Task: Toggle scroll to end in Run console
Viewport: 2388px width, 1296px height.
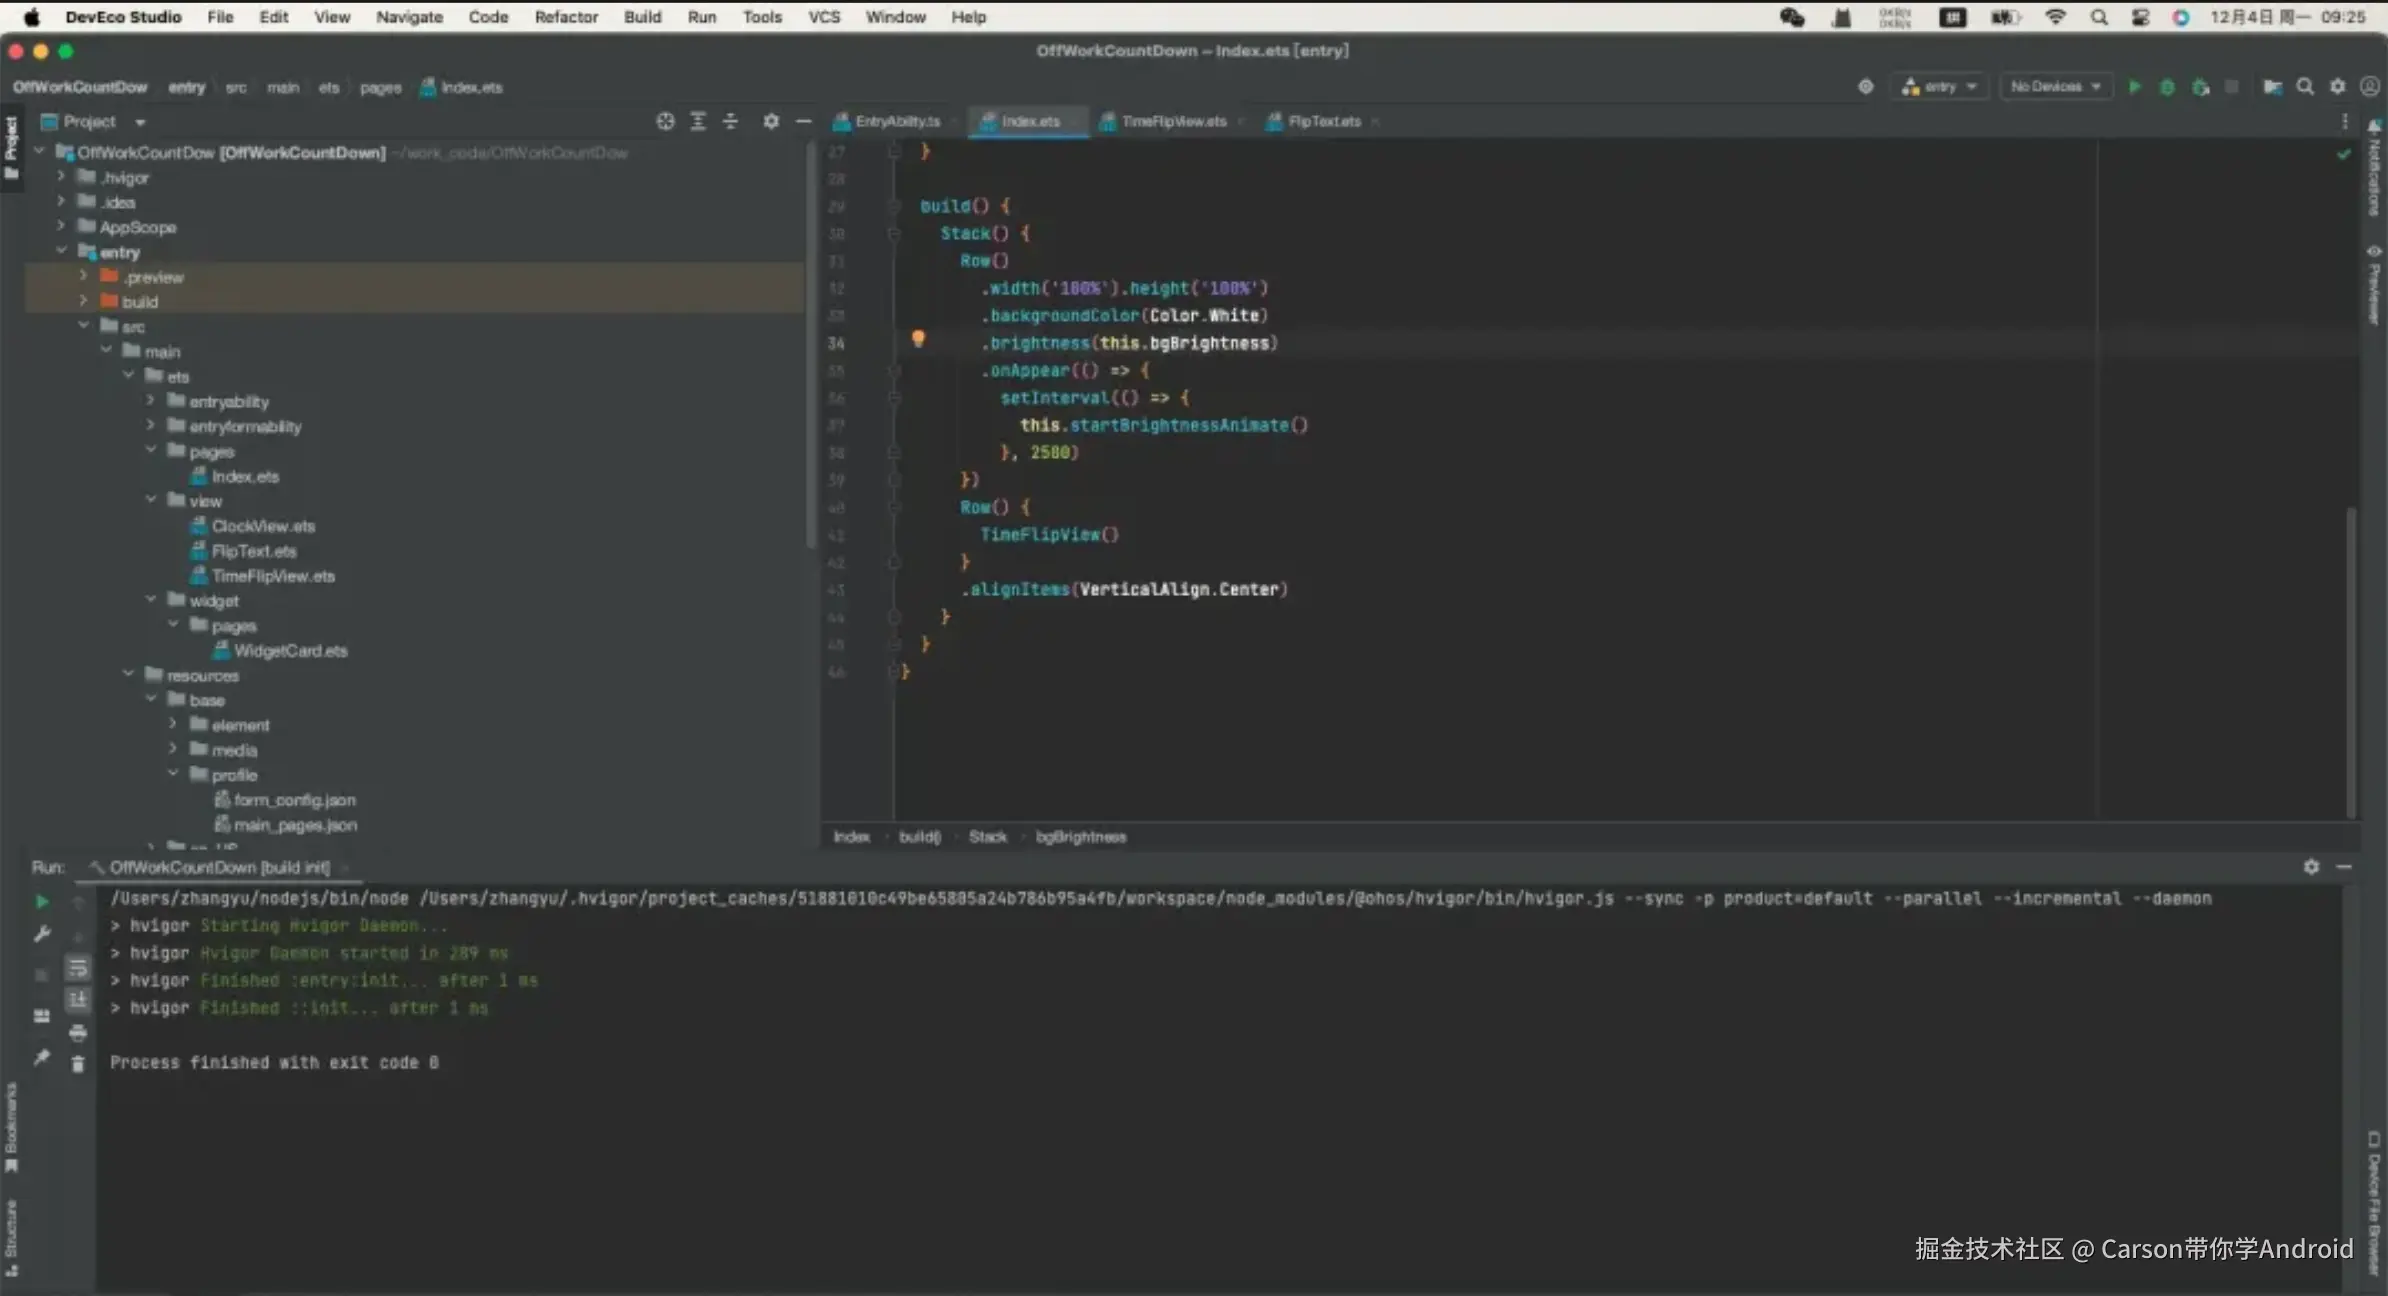Action: [x=78, y=999]
